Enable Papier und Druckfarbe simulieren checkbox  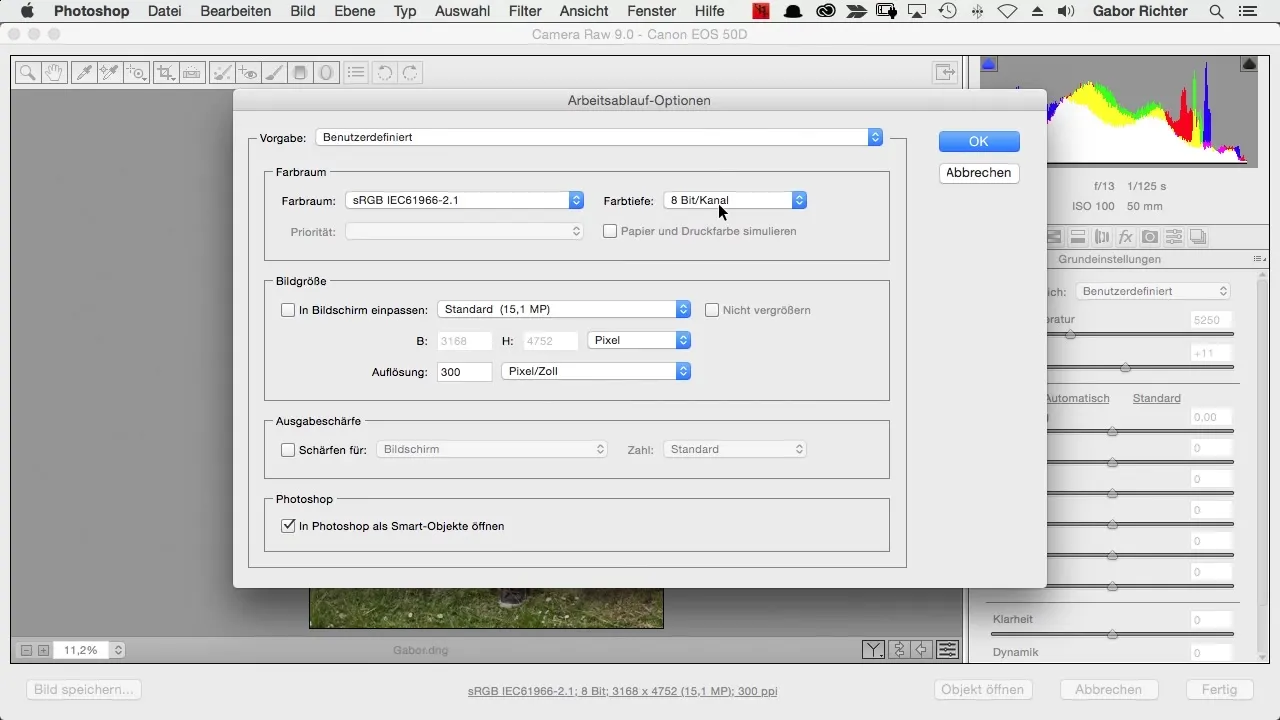click(610, 231)
